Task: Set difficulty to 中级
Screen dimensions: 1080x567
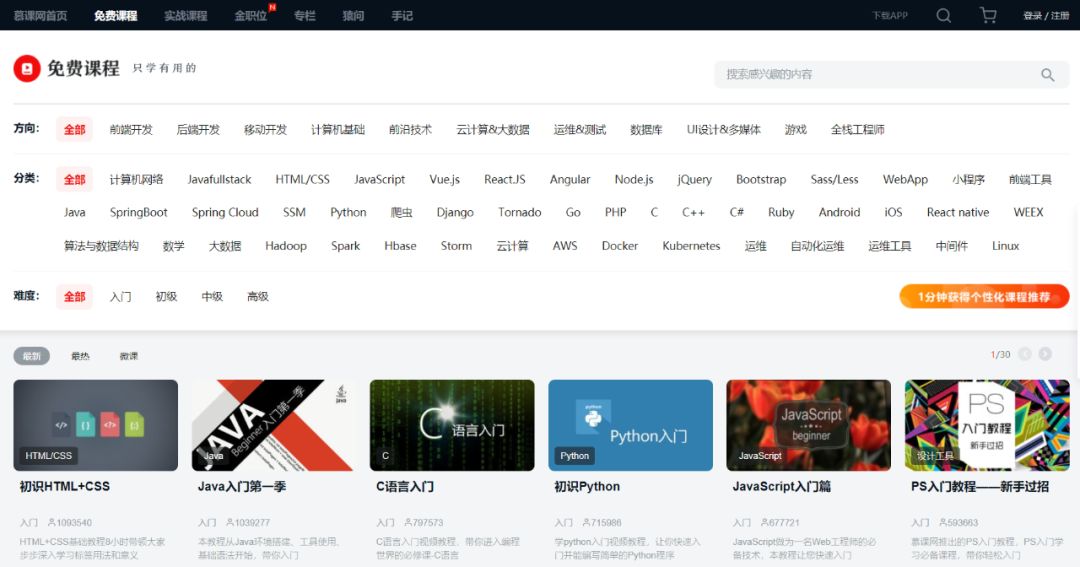Action: (x=212, y=297)
